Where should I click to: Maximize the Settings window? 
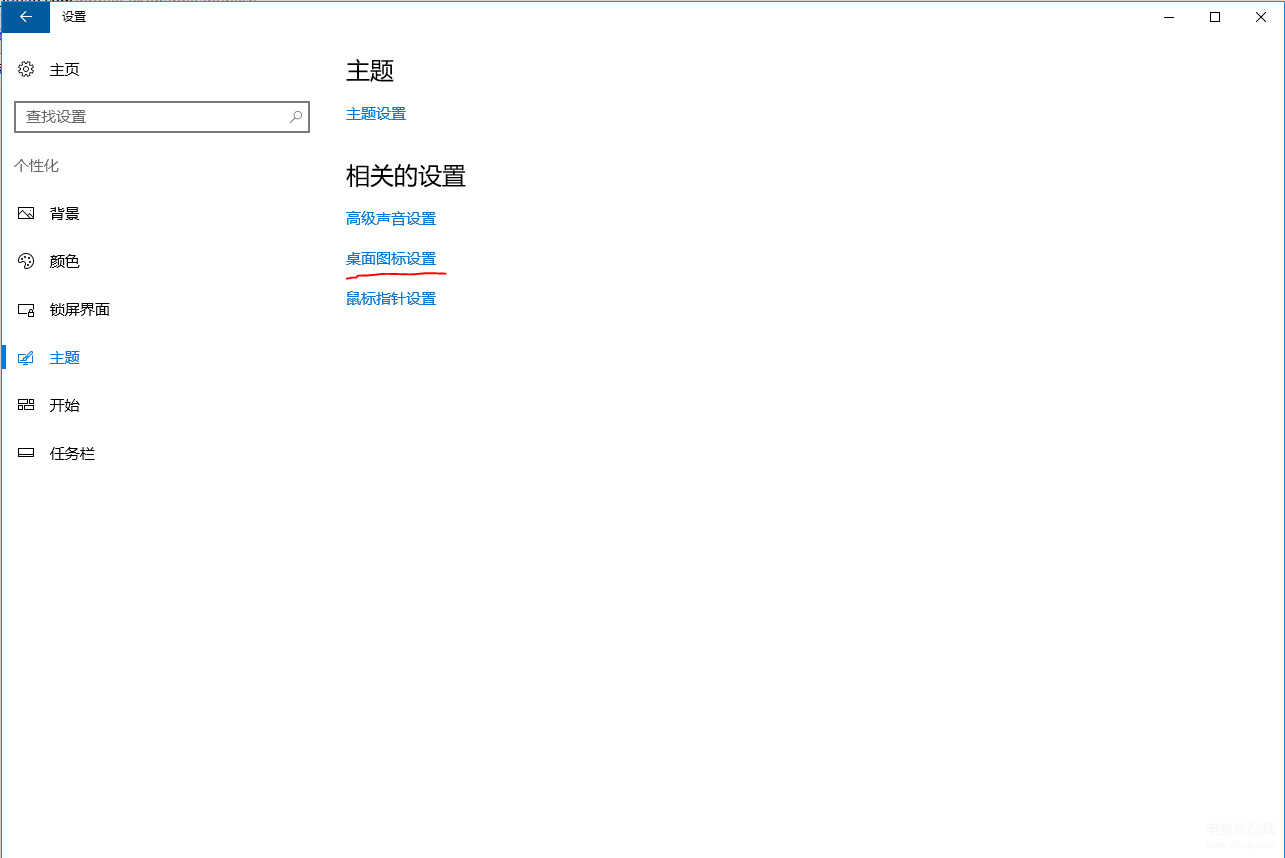(1215, 17)
